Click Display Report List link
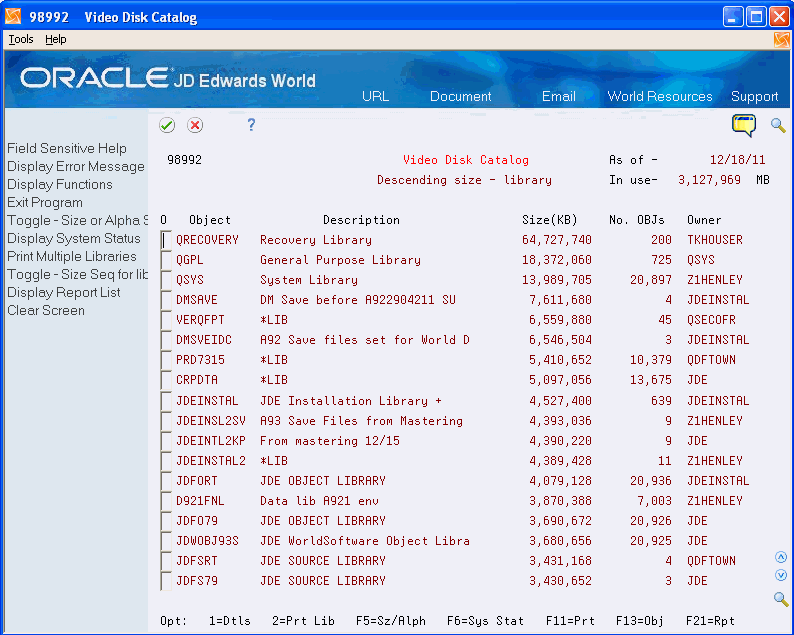 64,293
